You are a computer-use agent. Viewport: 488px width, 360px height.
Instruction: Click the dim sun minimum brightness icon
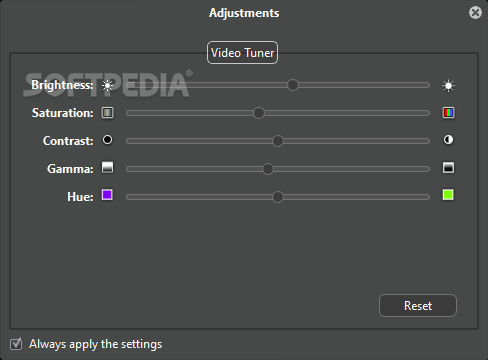click(x=107, y=86)
